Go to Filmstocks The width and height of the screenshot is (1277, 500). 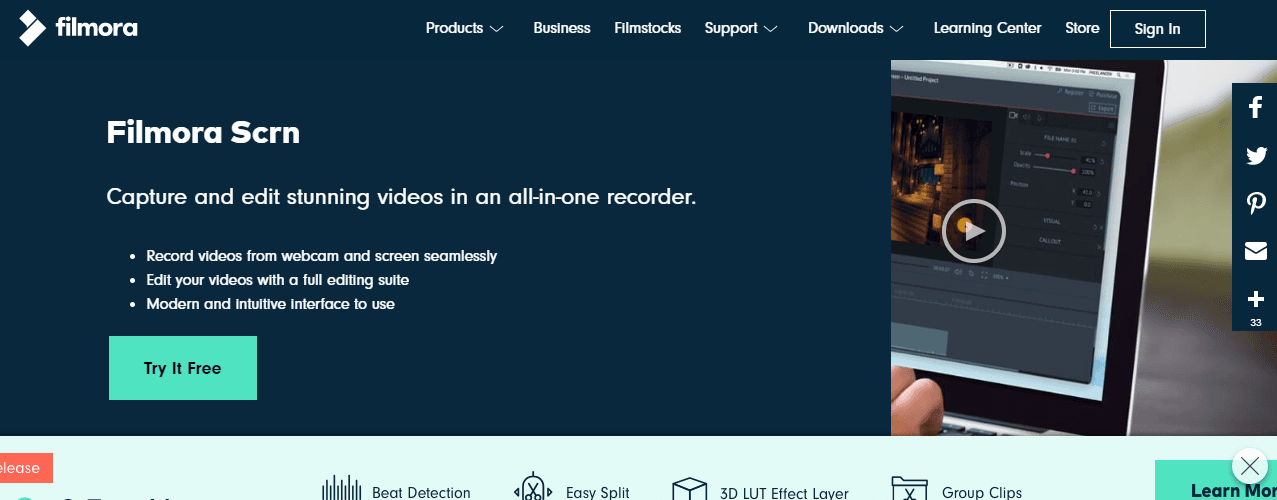648,28
